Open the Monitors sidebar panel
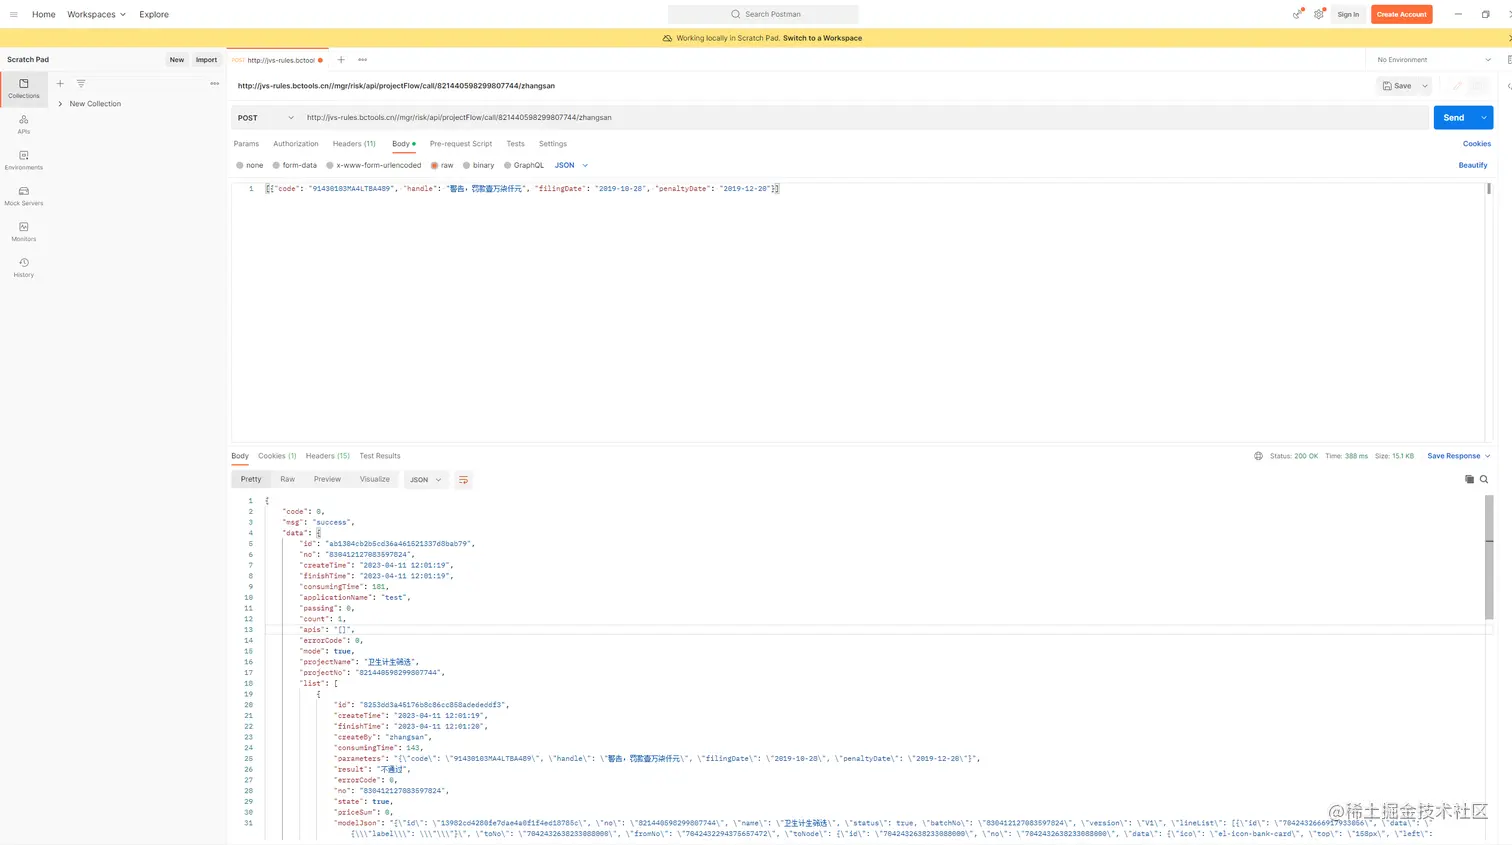 click(24, 232)
